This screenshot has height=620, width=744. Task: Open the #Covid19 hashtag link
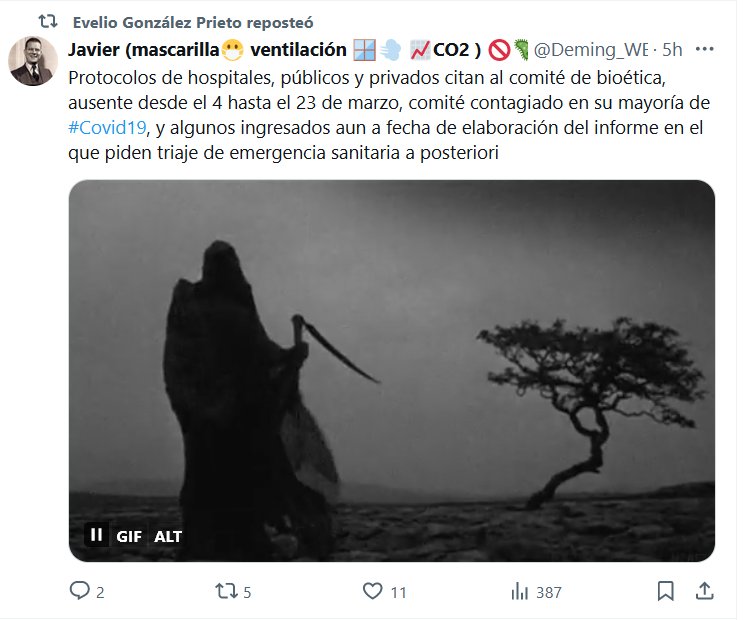pyautogui.click(x=107, y=128)
